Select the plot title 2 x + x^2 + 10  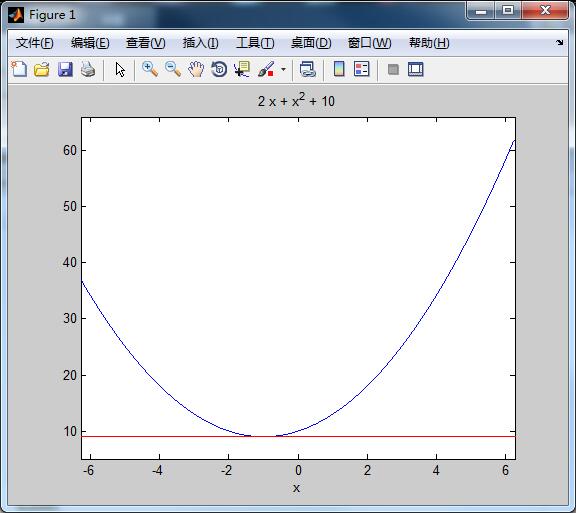(296, 100)
